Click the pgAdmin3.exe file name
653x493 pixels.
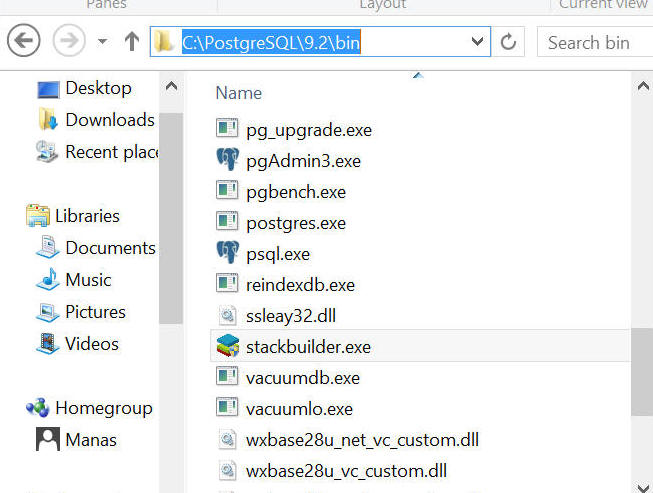(303, 162)
